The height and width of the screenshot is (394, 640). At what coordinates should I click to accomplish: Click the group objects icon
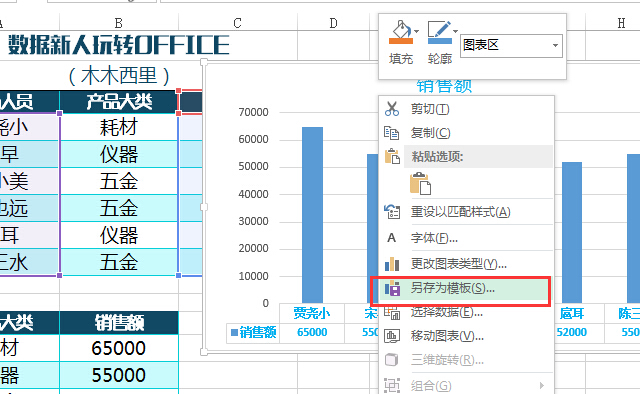[x=392, y=385]
